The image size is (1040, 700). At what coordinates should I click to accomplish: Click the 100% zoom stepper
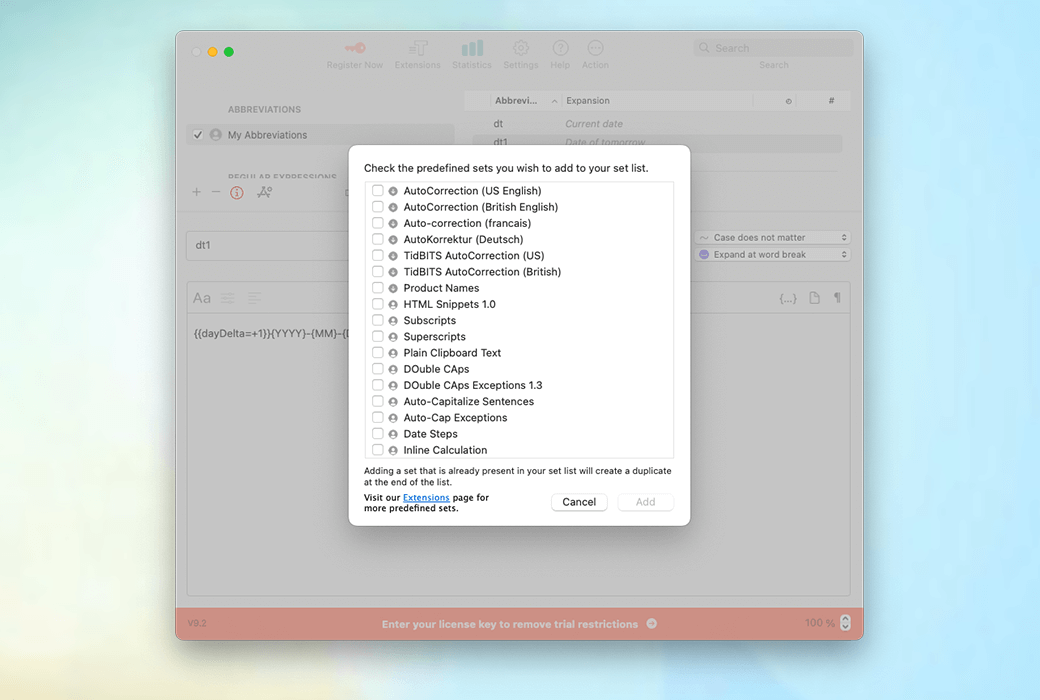[845, 623]
